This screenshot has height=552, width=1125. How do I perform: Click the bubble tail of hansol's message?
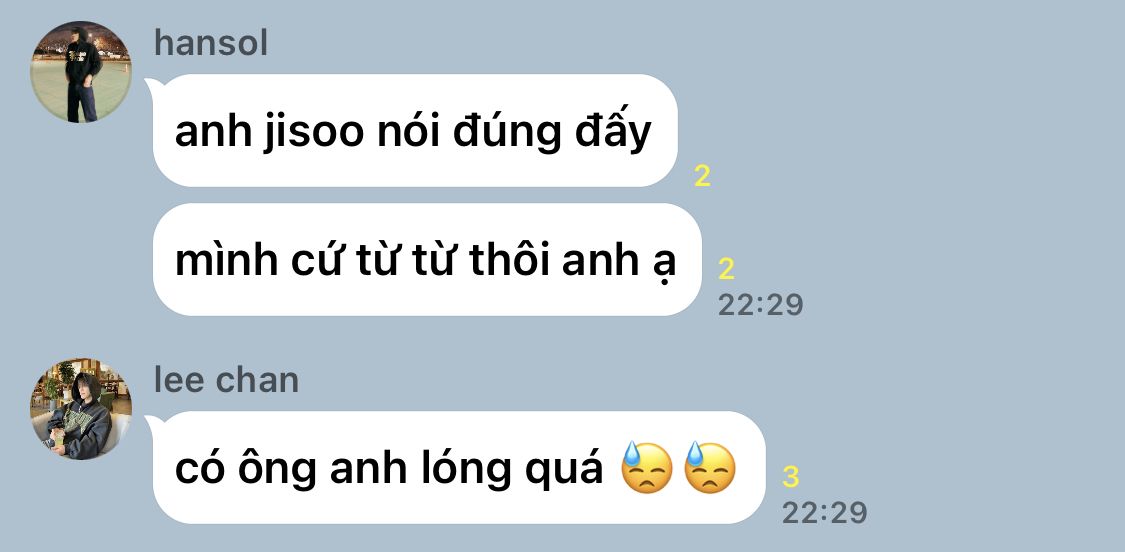[x=151, y=87]
